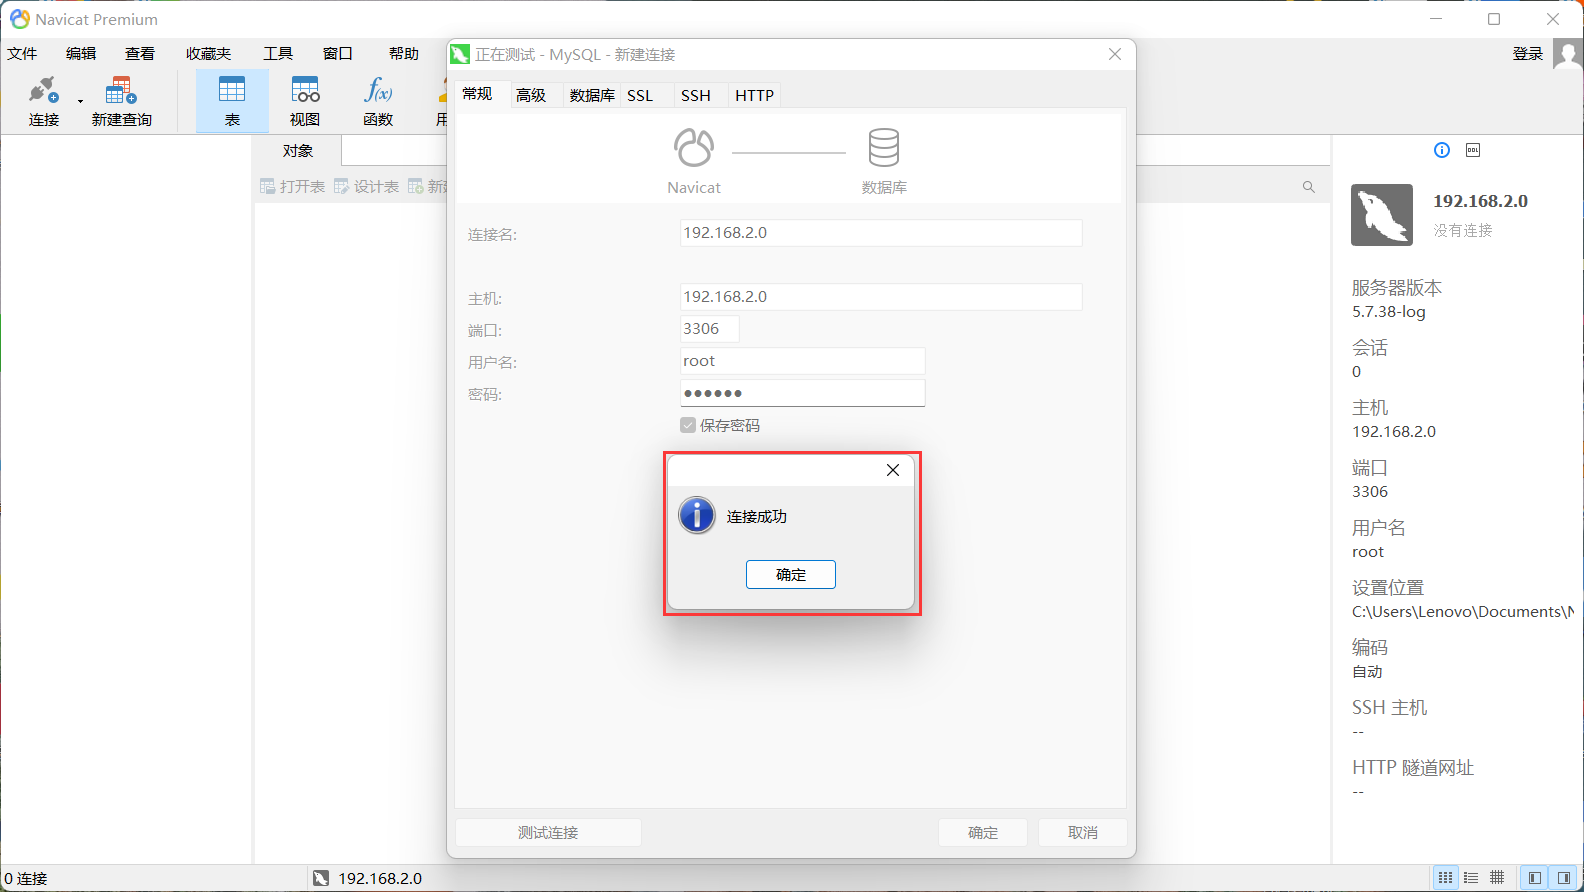Viewport: 1584px width, 892px height.
Task: Focus the 用户名 input field
Action: click(x=802, y=361)
